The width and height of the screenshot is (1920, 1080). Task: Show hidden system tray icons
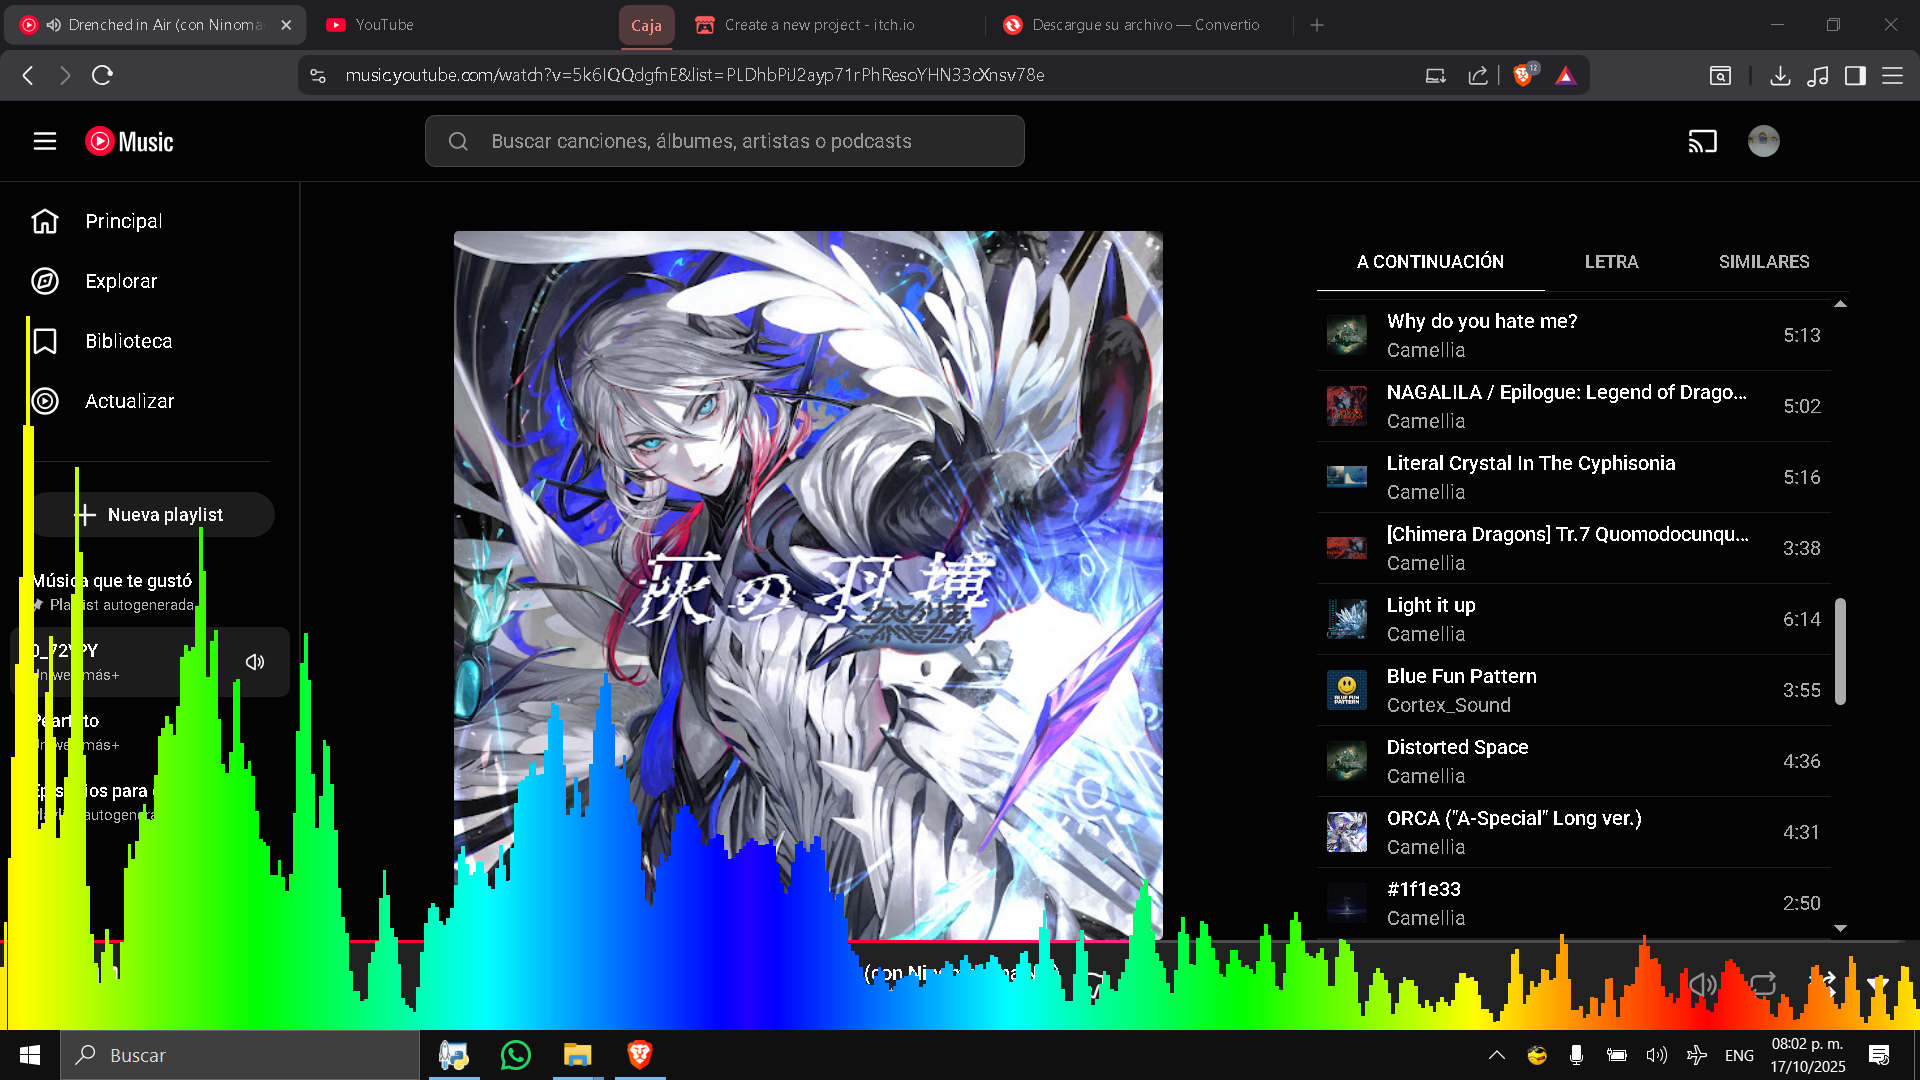(1497, 1055)
